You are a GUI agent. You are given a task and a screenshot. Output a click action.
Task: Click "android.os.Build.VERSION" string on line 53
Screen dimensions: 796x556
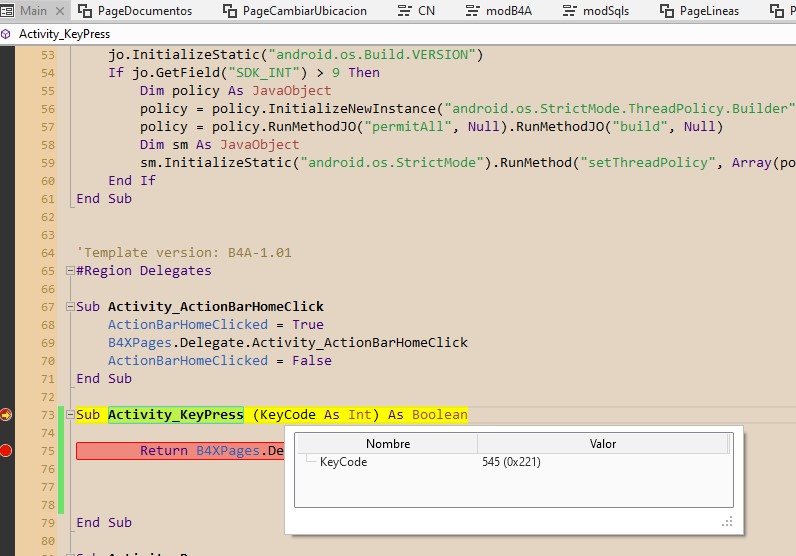[x=372, y=55]
